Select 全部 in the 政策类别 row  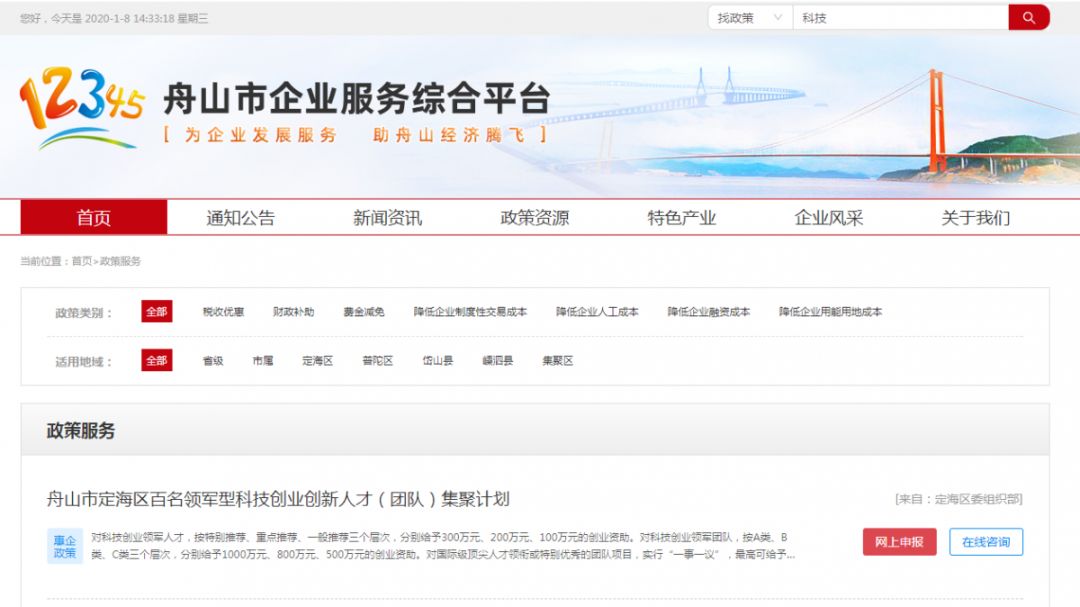coord(156,311)
